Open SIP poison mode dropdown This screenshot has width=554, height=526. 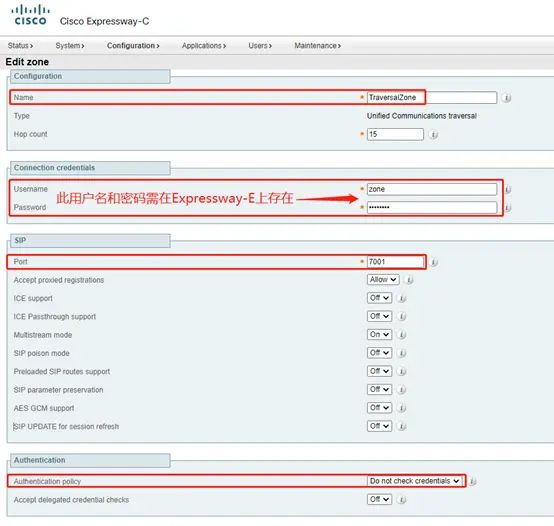(x=379, y=353)
